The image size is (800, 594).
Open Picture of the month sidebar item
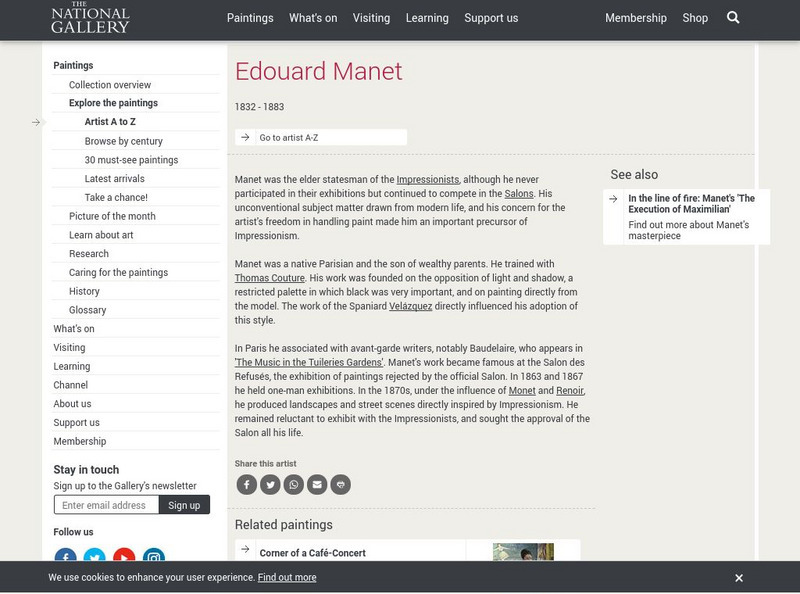point(112,216)
